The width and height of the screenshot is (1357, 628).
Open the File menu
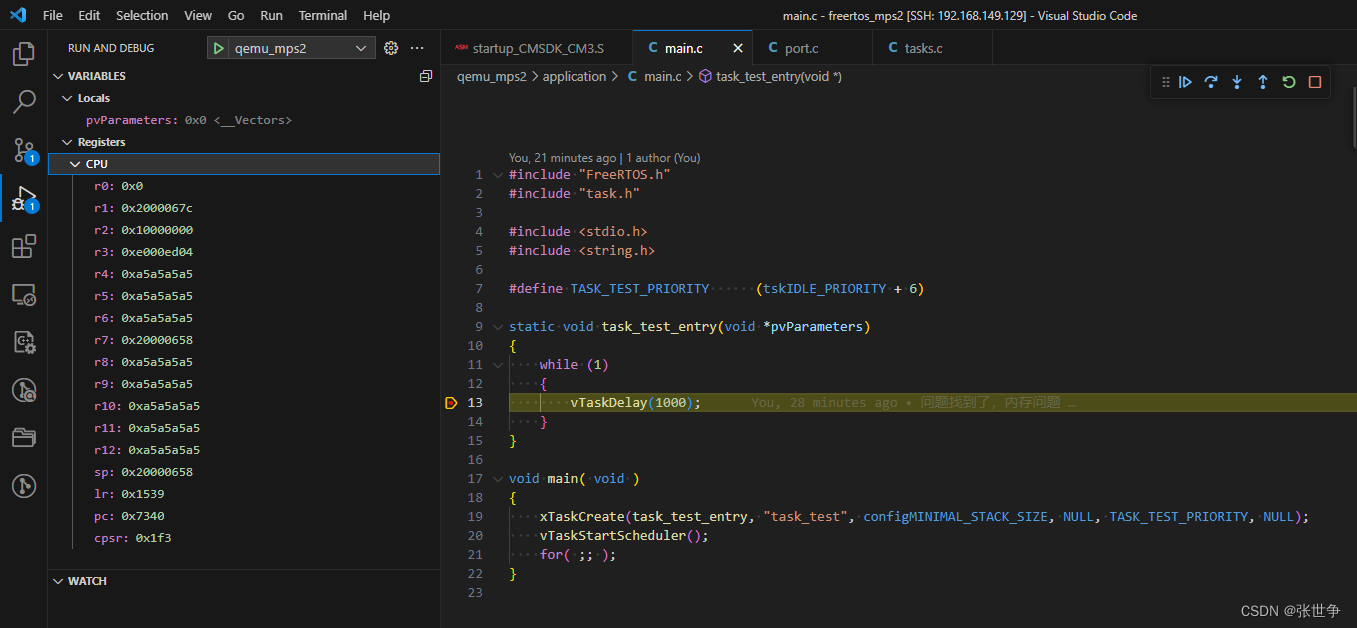(x=53, y=15)
